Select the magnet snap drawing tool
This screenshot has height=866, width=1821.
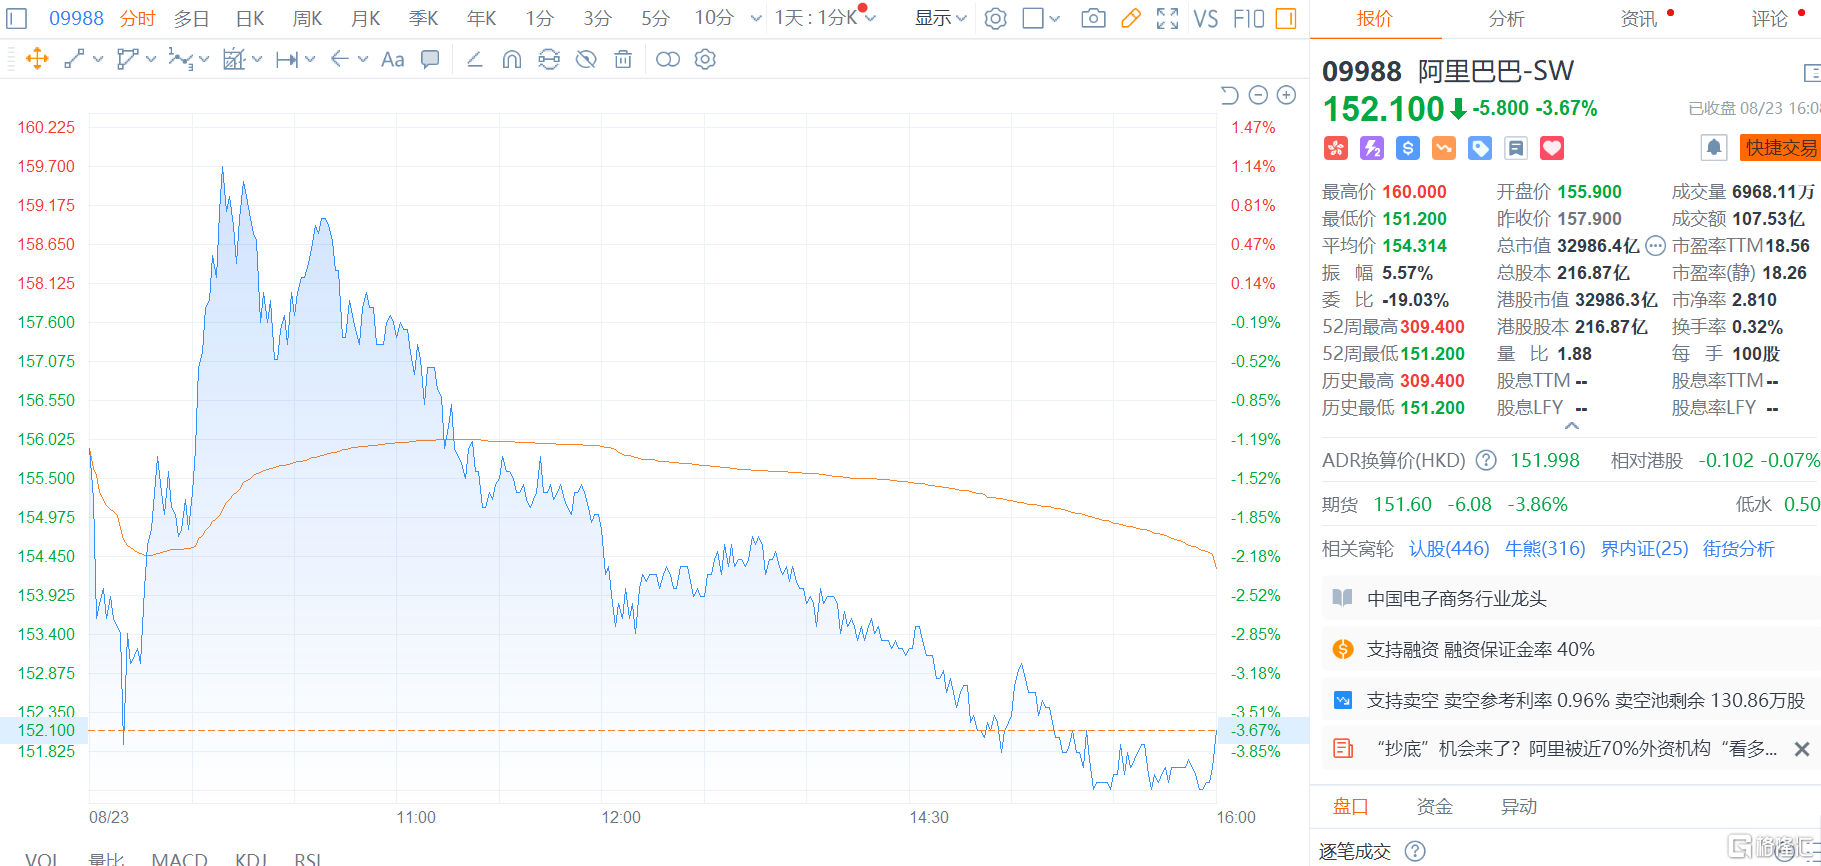[511, 60]
